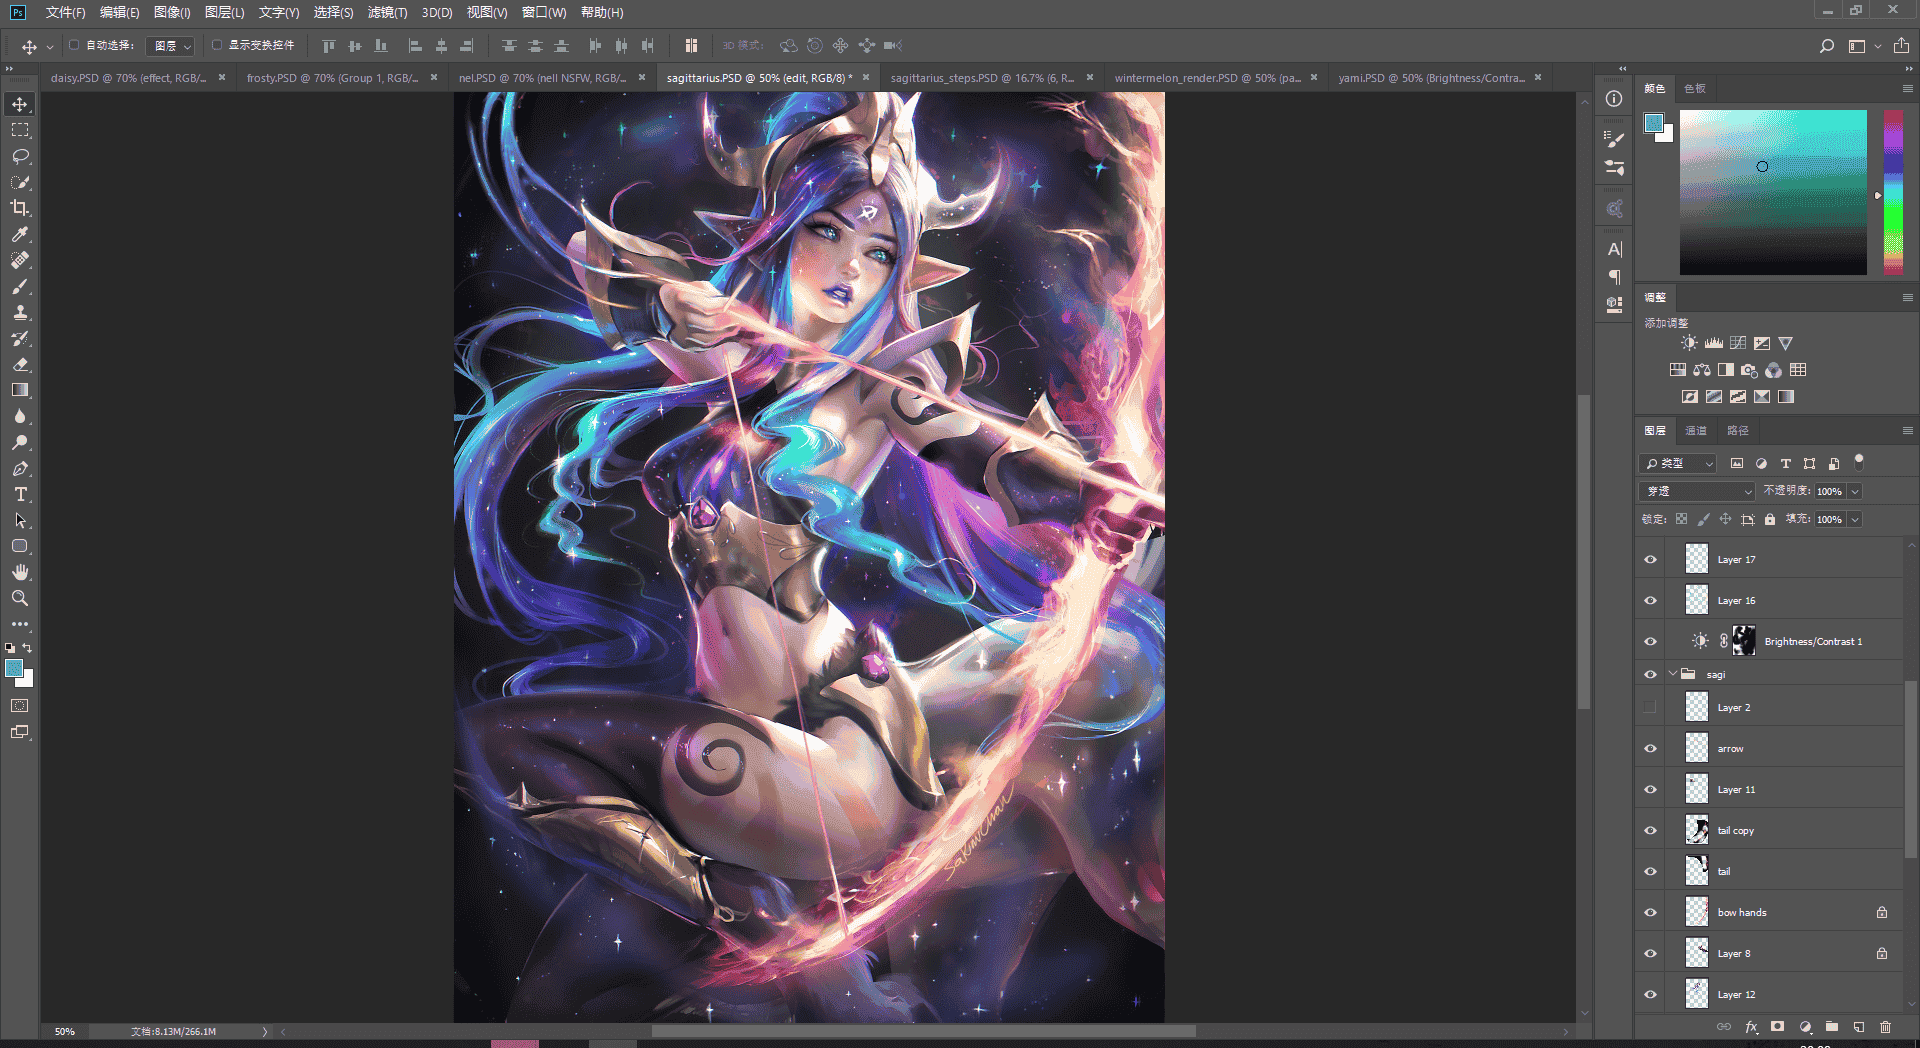This screenshot has width=1920, height=1048.
Task: Open the layer filter type dropdown
Action: (1678, 464)
